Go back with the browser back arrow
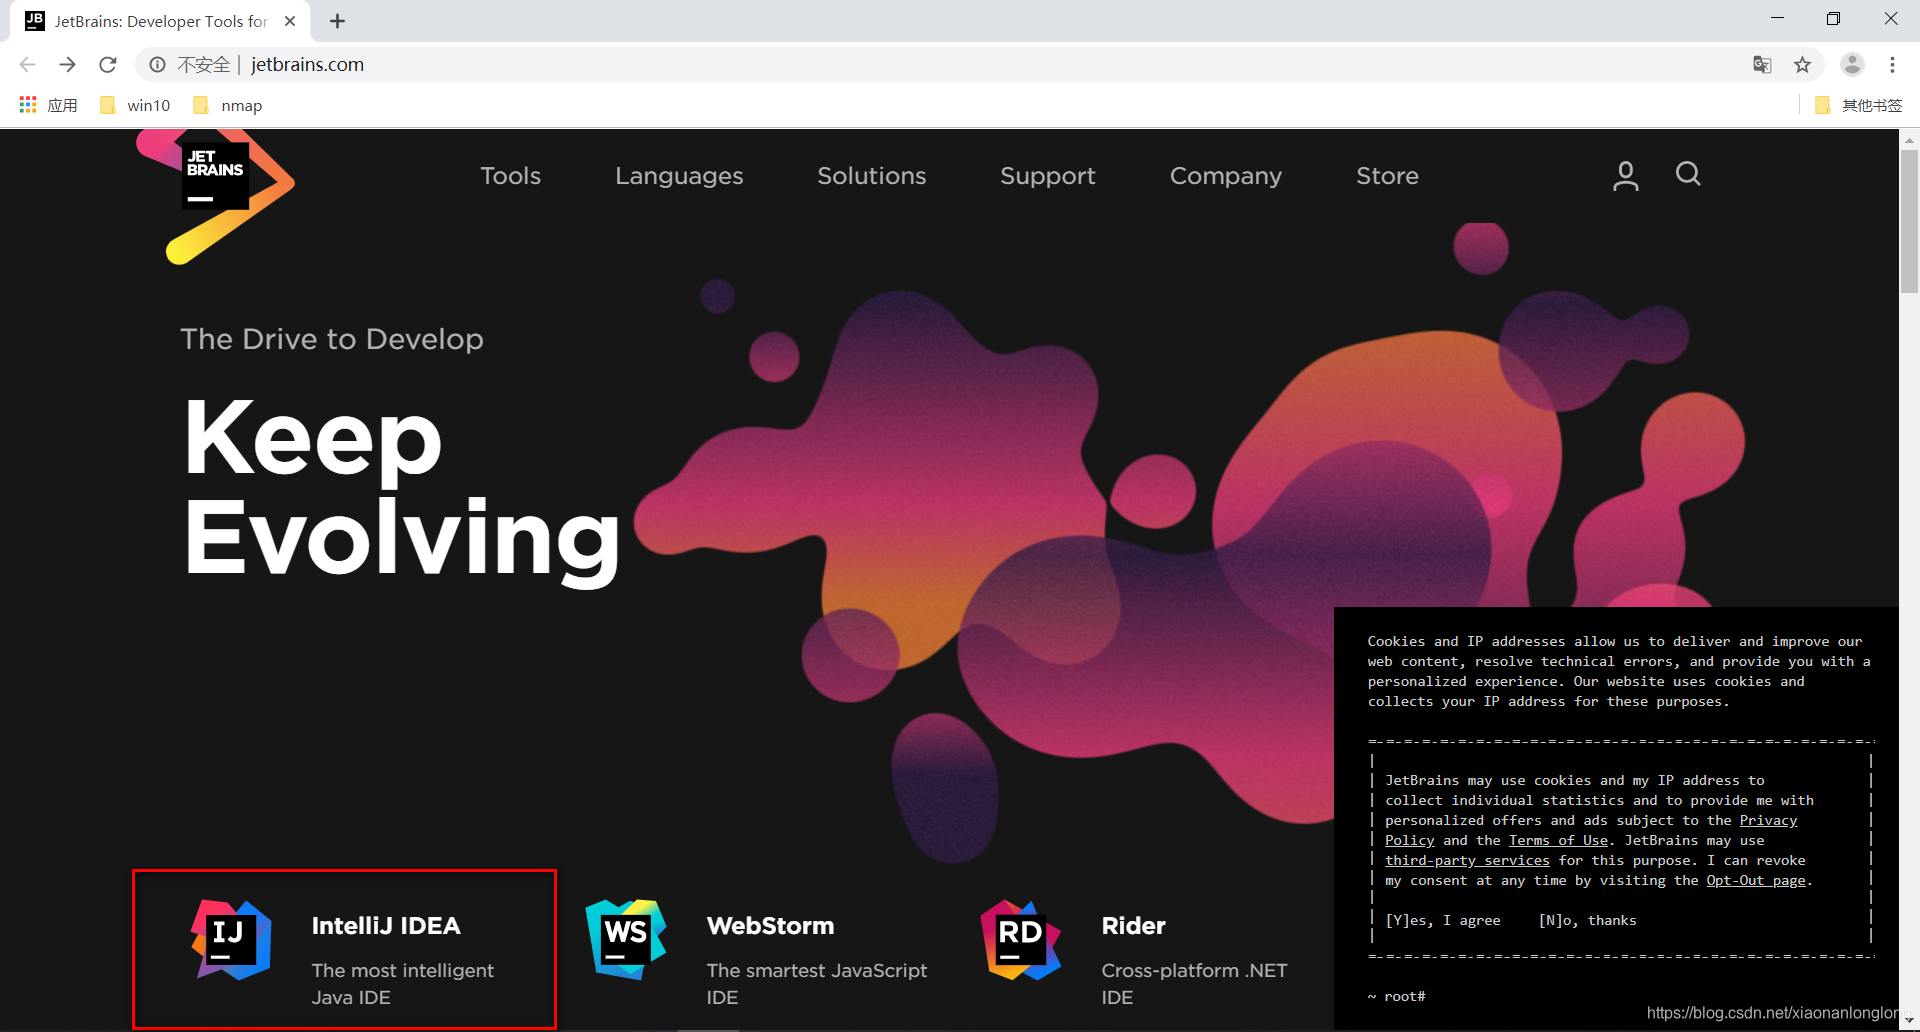1920x1032 pixels. pyautogui.click(x=27, y=64)
